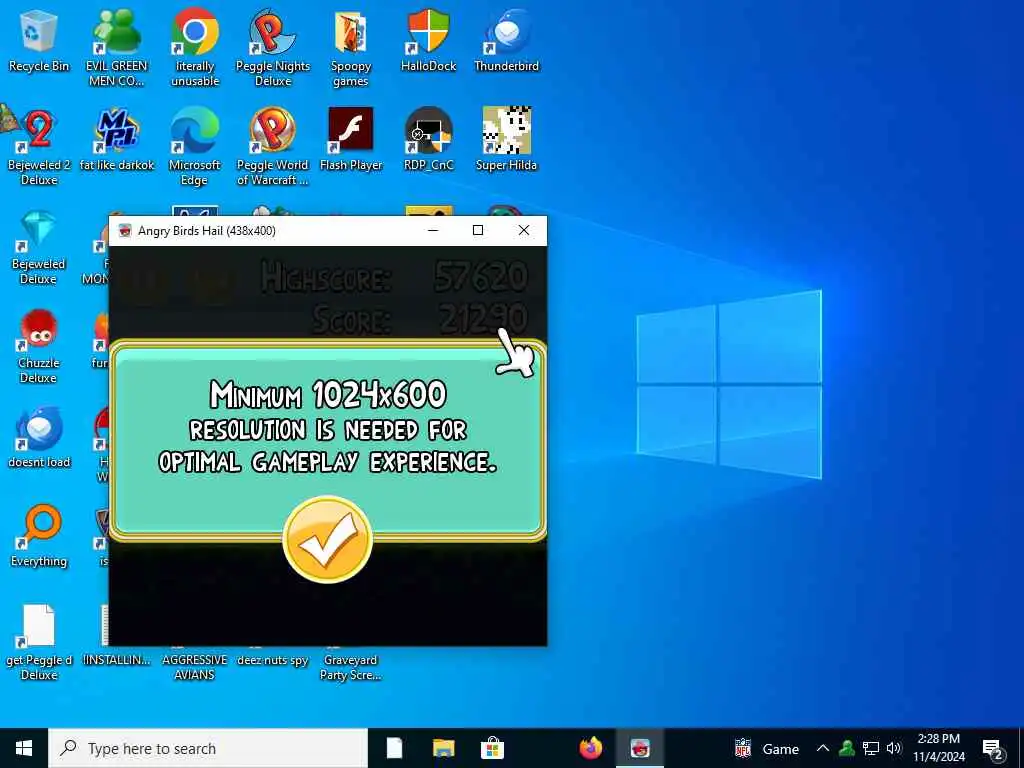Select the 'deez nuts spy' desktop label
The image size is (1024, 768).
click(x=272, y=660)
